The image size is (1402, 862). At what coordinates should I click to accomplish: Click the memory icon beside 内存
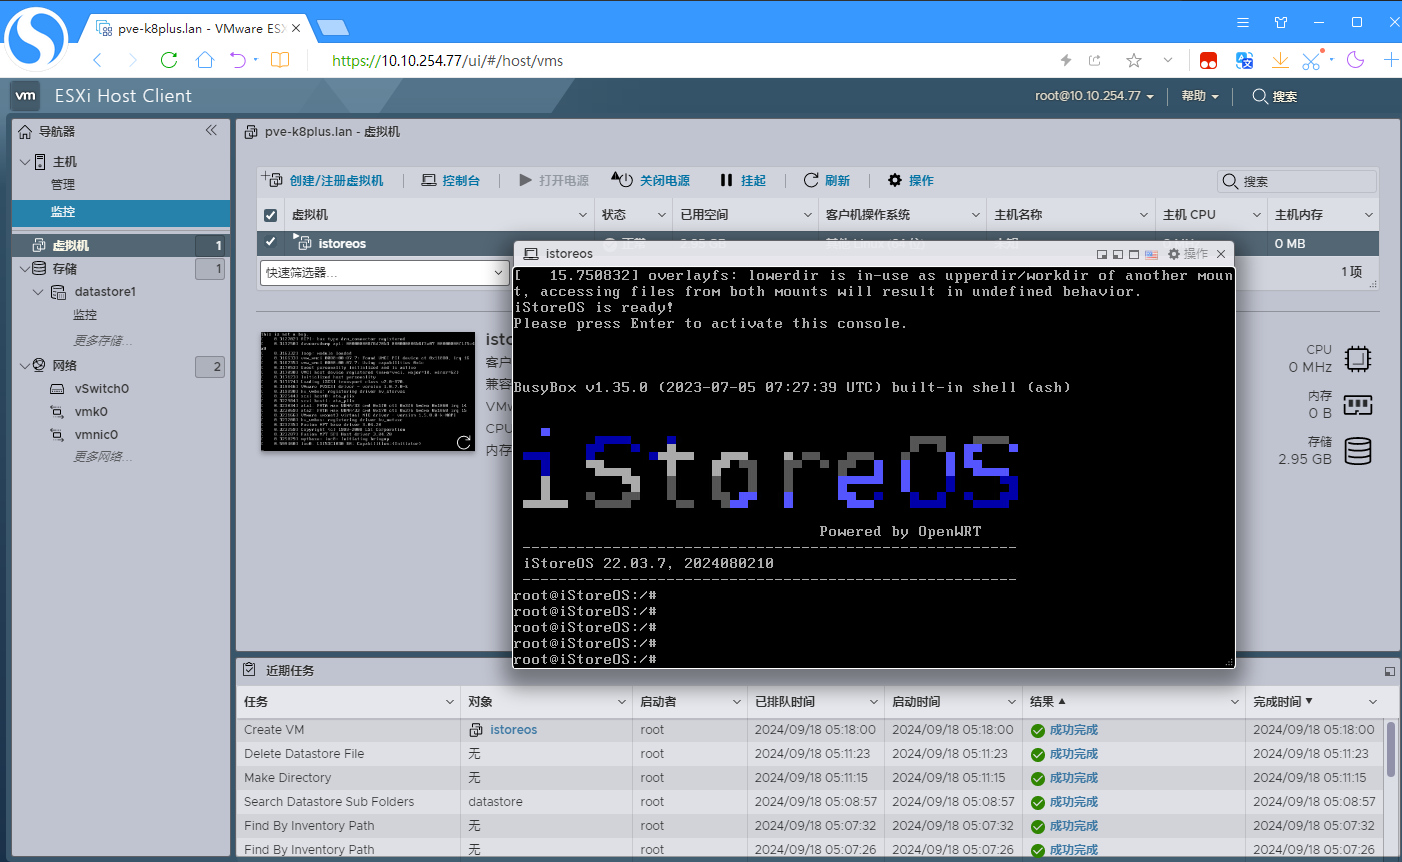1358,405
